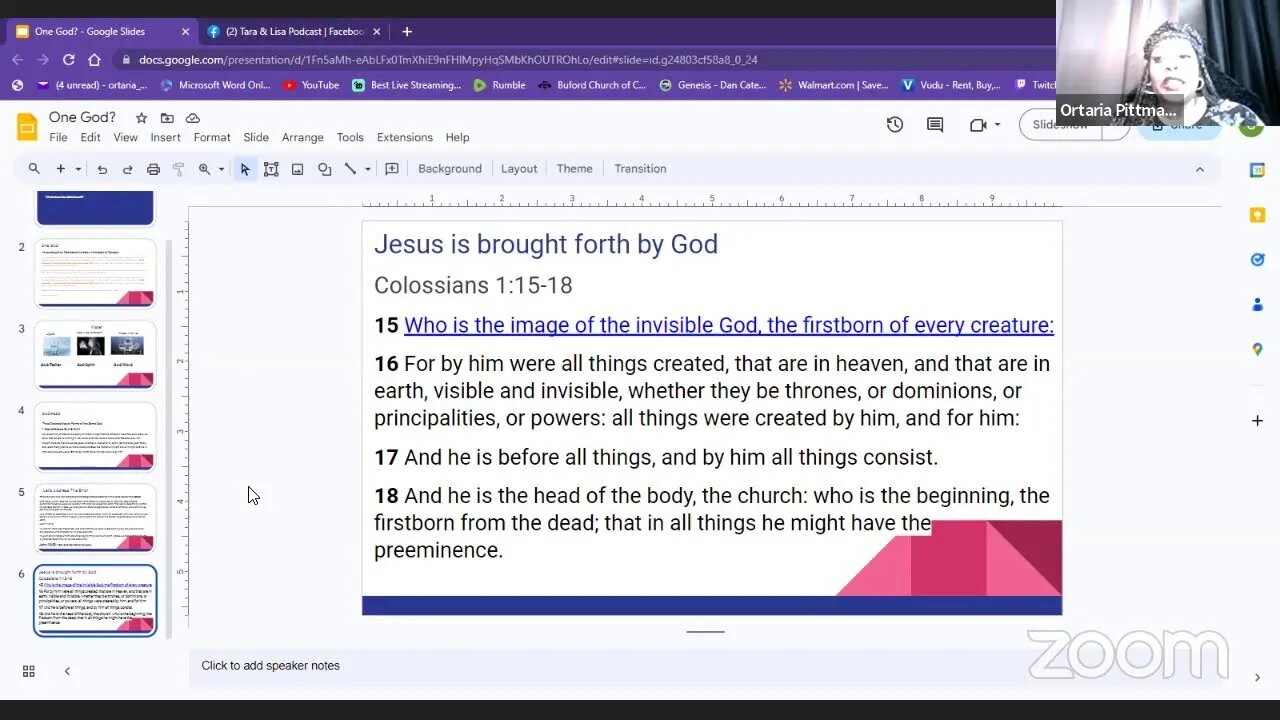This screenshot has width=1280, height=720.
Task: Print the presentation
Action: point(153,169)
